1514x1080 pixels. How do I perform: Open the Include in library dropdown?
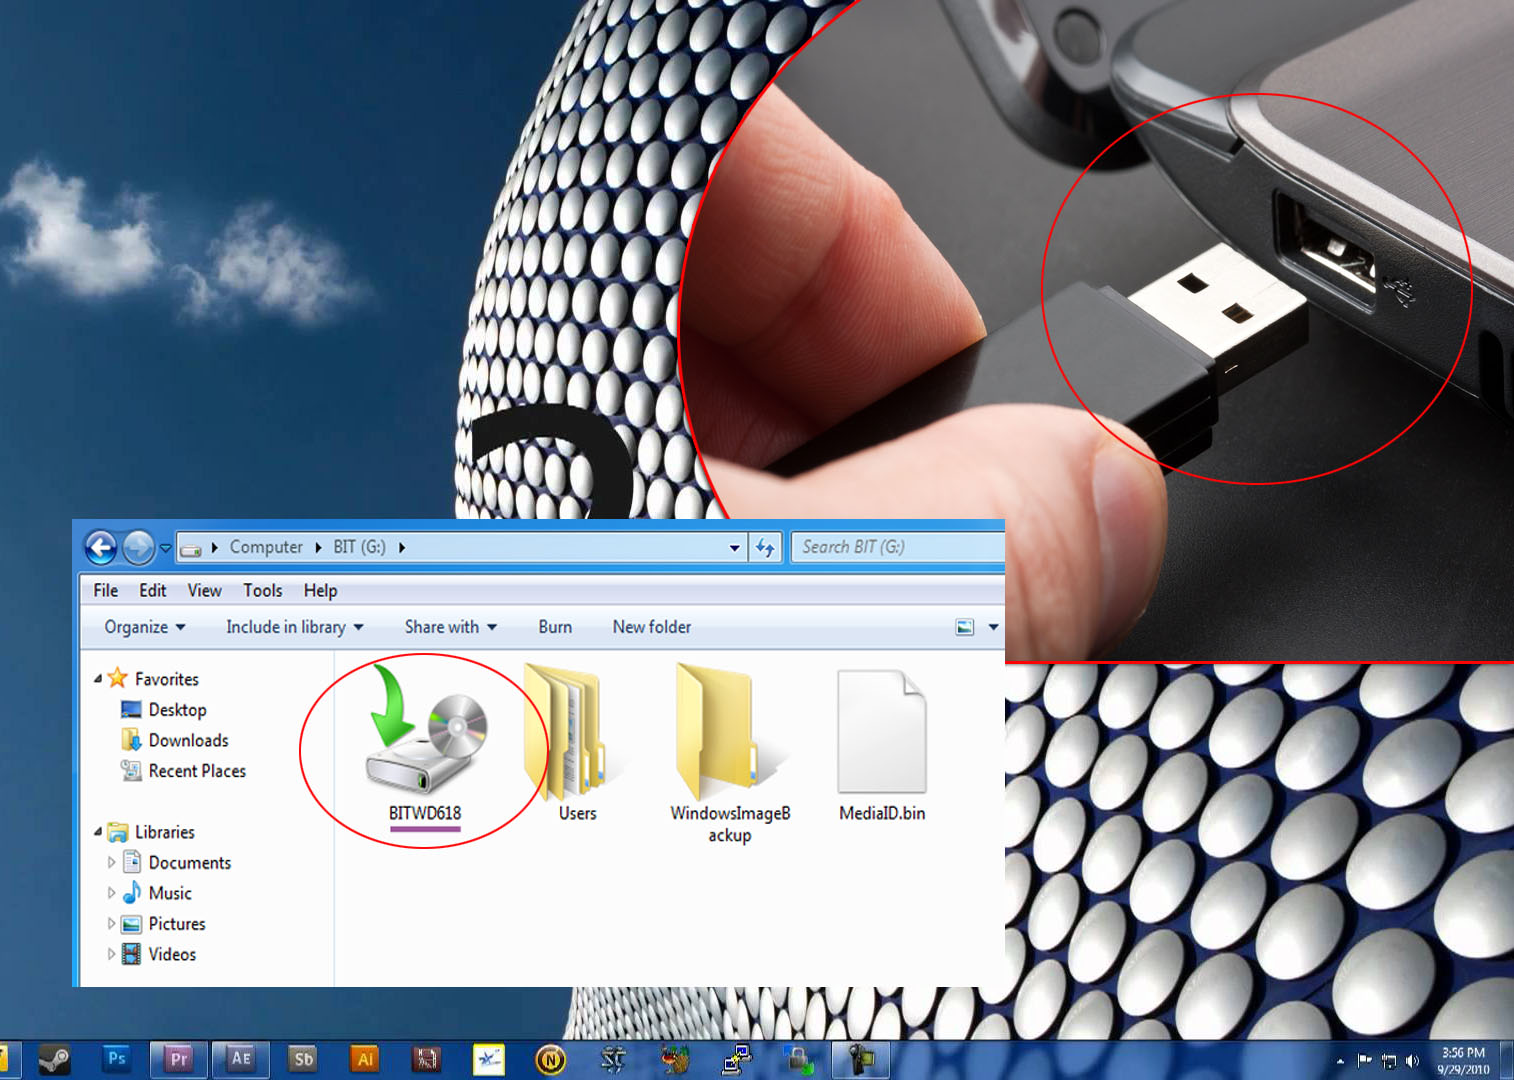pos(294,627)
